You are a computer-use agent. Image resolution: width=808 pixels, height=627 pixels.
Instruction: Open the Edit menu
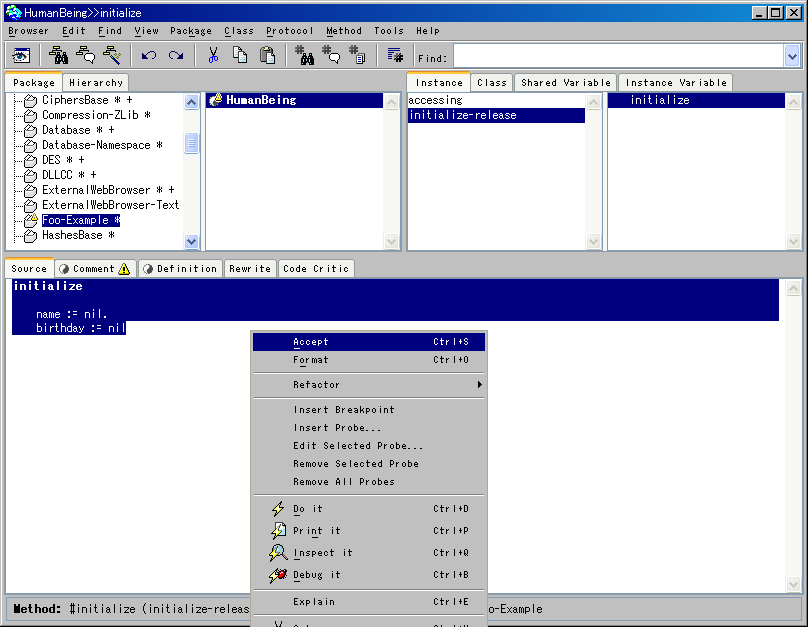[74, 31]
